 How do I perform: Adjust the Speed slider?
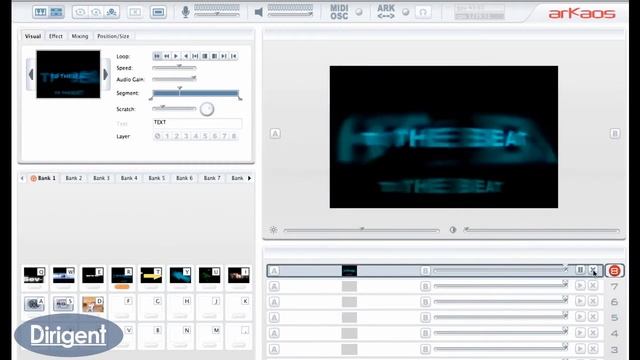click(174, 67)
